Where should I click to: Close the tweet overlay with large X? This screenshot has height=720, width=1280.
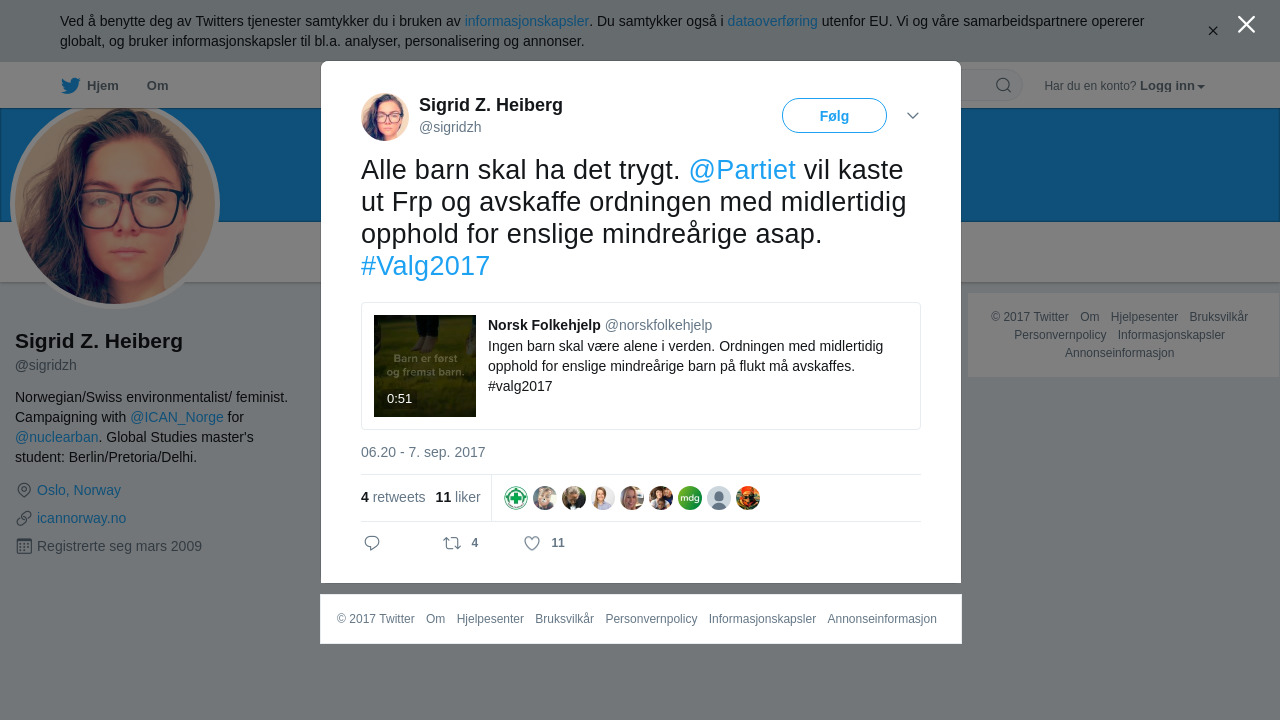(1246, 24)
